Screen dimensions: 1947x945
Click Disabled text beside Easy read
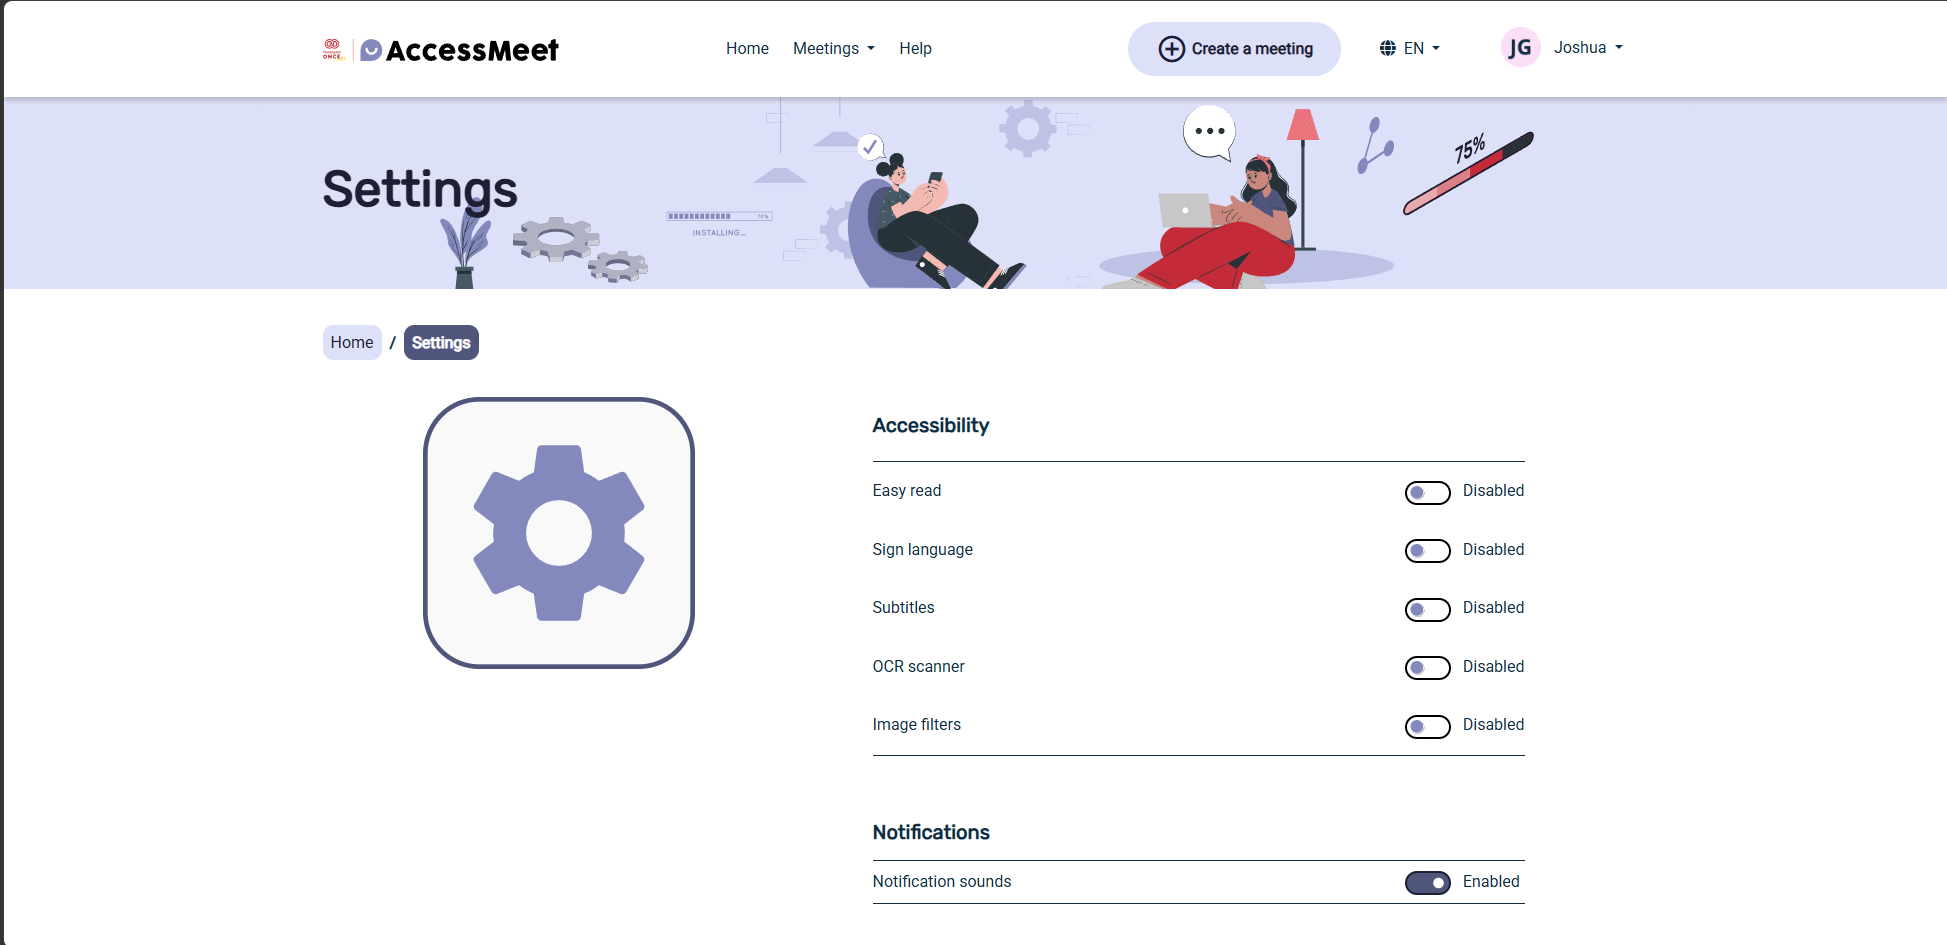(x=1493, y=490)
